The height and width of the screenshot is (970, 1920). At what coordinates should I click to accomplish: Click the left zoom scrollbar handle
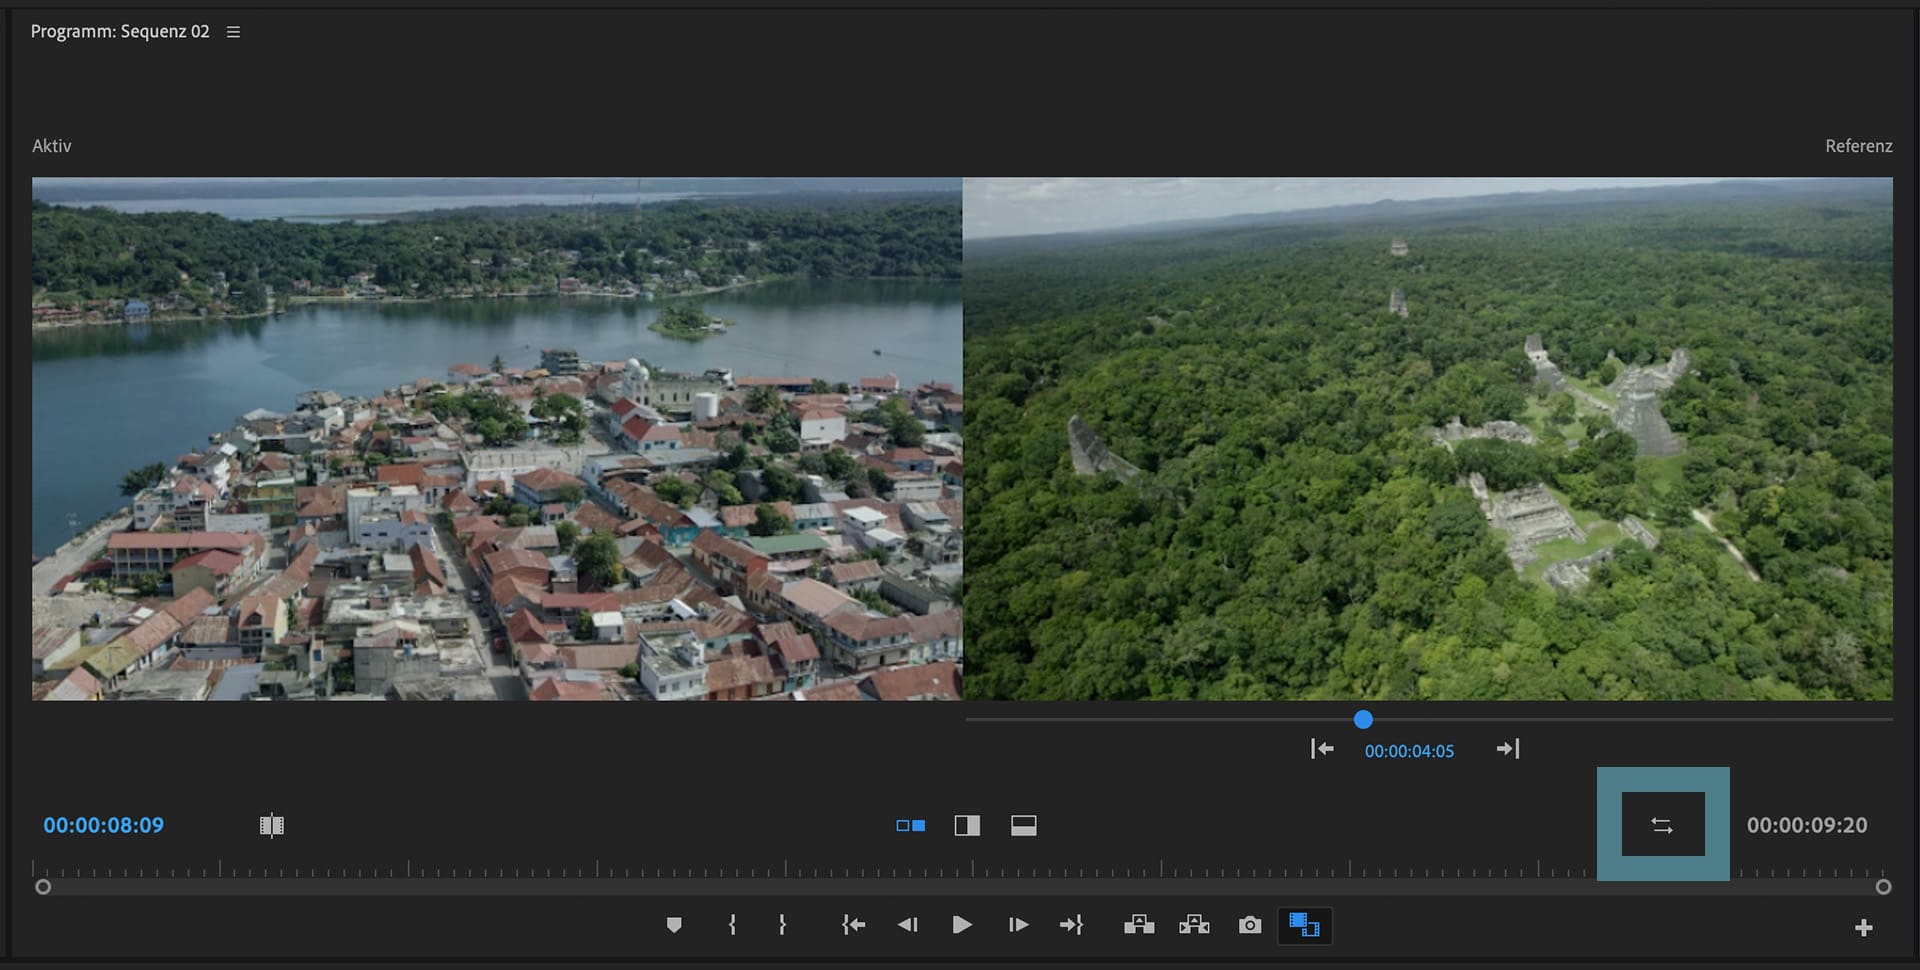tap(42, 887)
